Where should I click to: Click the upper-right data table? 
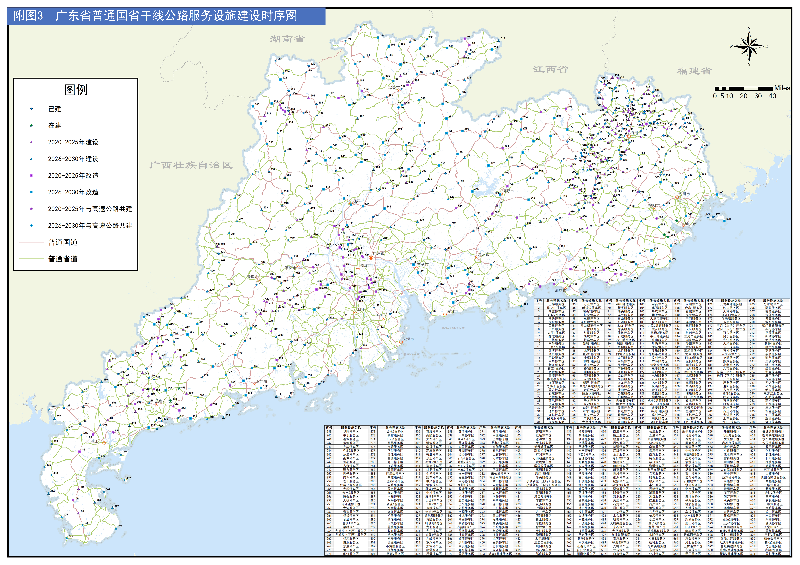[662, 359]
